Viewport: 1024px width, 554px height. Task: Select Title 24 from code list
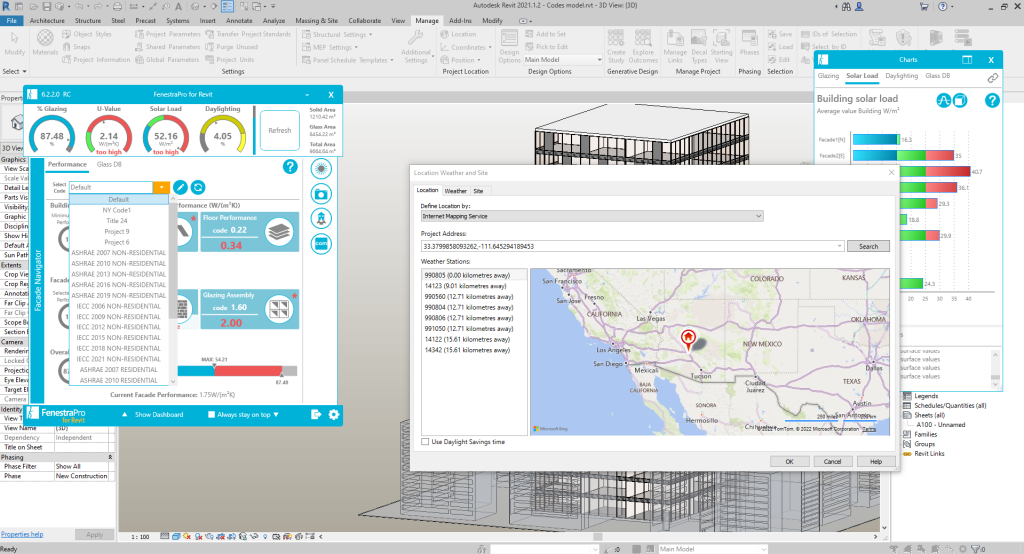click(x=117, y=221)
